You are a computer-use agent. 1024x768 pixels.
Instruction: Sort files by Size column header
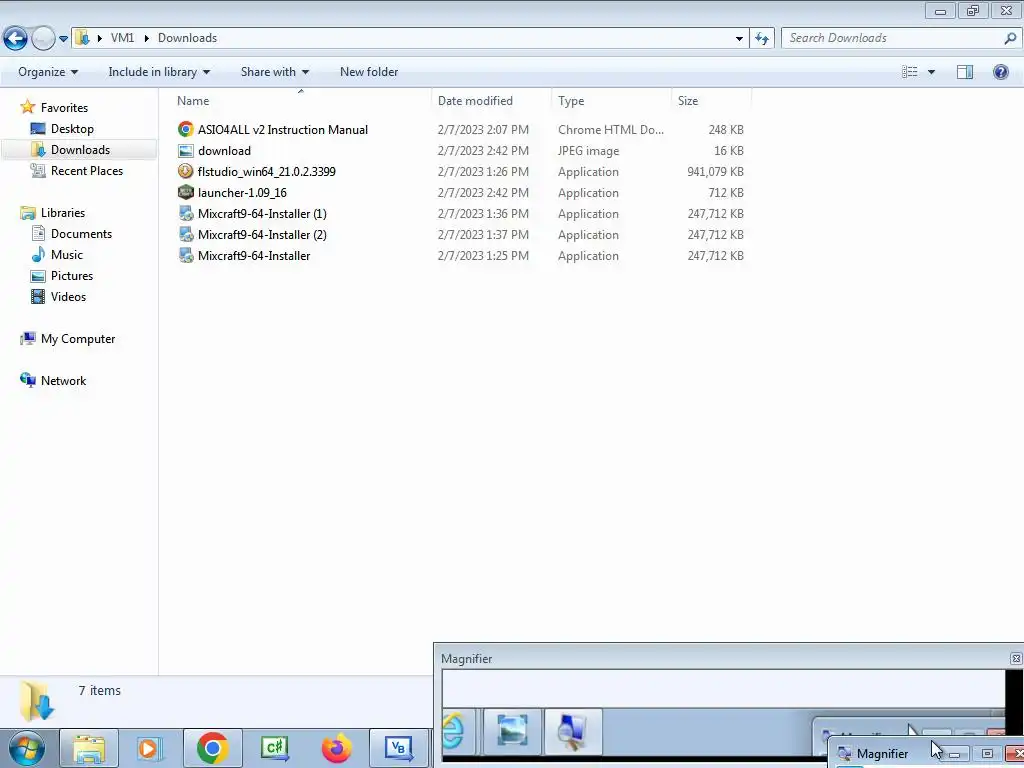tap(688, 101)
